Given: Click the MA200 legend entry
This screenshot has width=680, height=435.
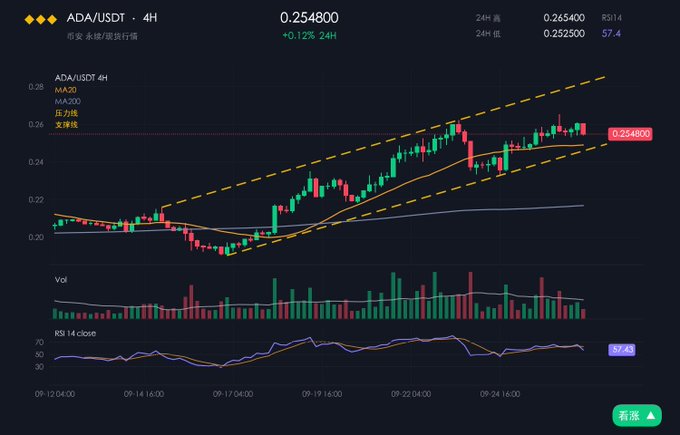Looking at the screenshot, I should click(x=68, y=101).
